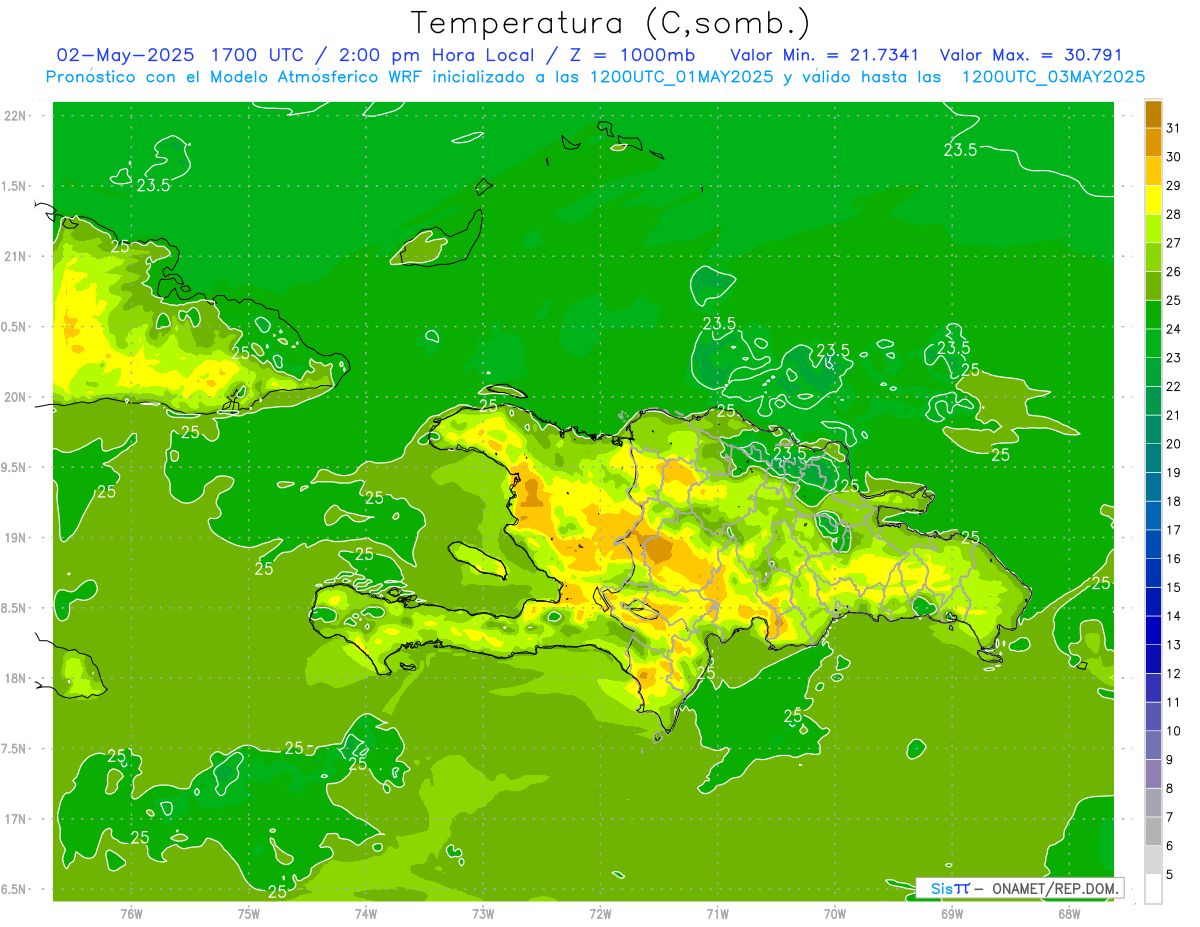
Task: Click 'ONAMET/REP.DOM.' credit text
Action: 1054,888
